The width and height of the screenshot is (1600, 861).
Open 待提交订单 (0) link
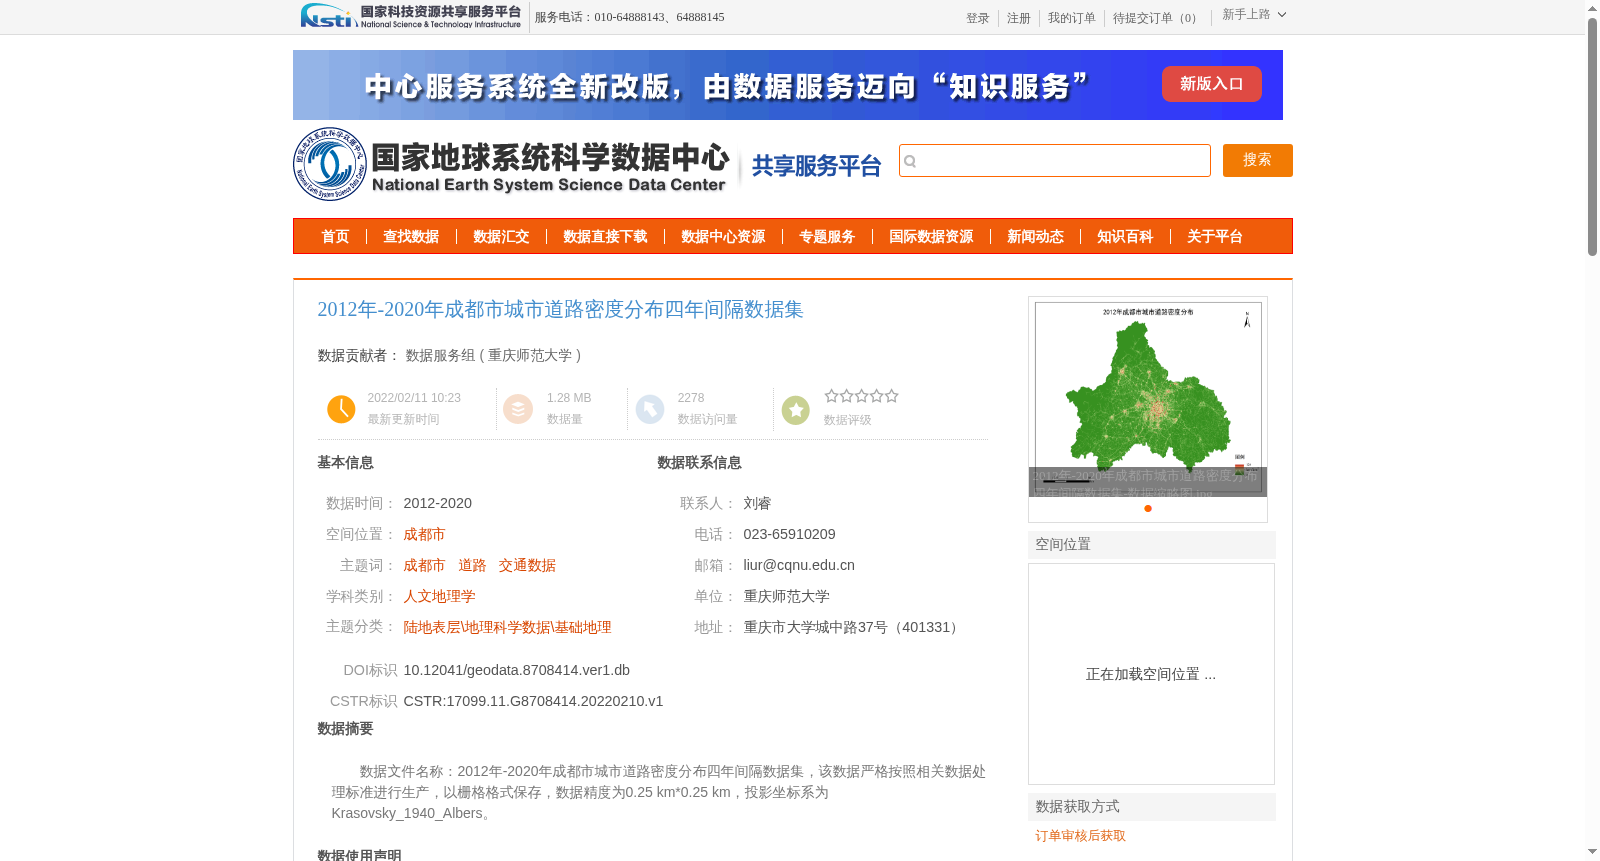[x=1157, y=18]
